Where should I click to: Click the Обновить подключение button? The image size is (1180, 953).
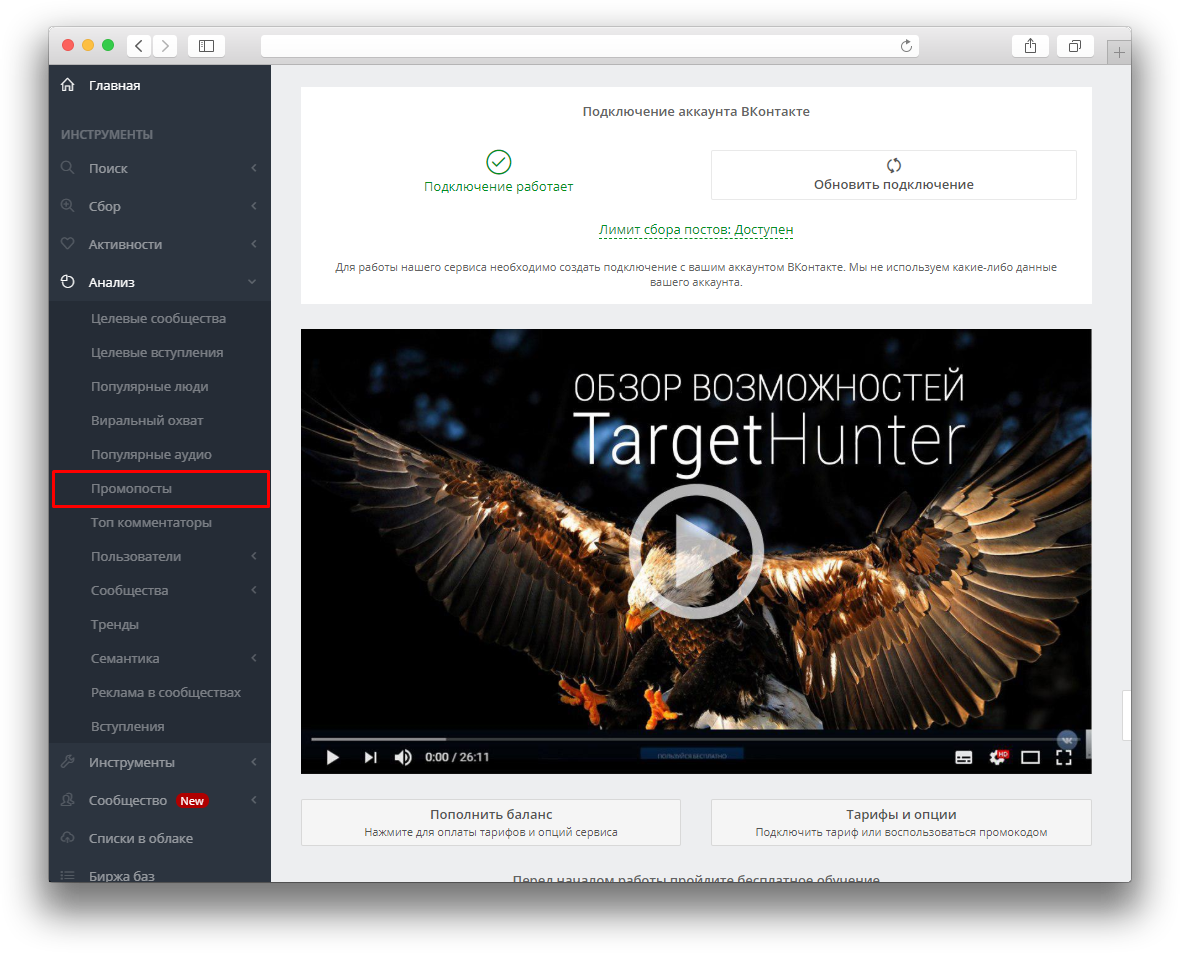893,175
